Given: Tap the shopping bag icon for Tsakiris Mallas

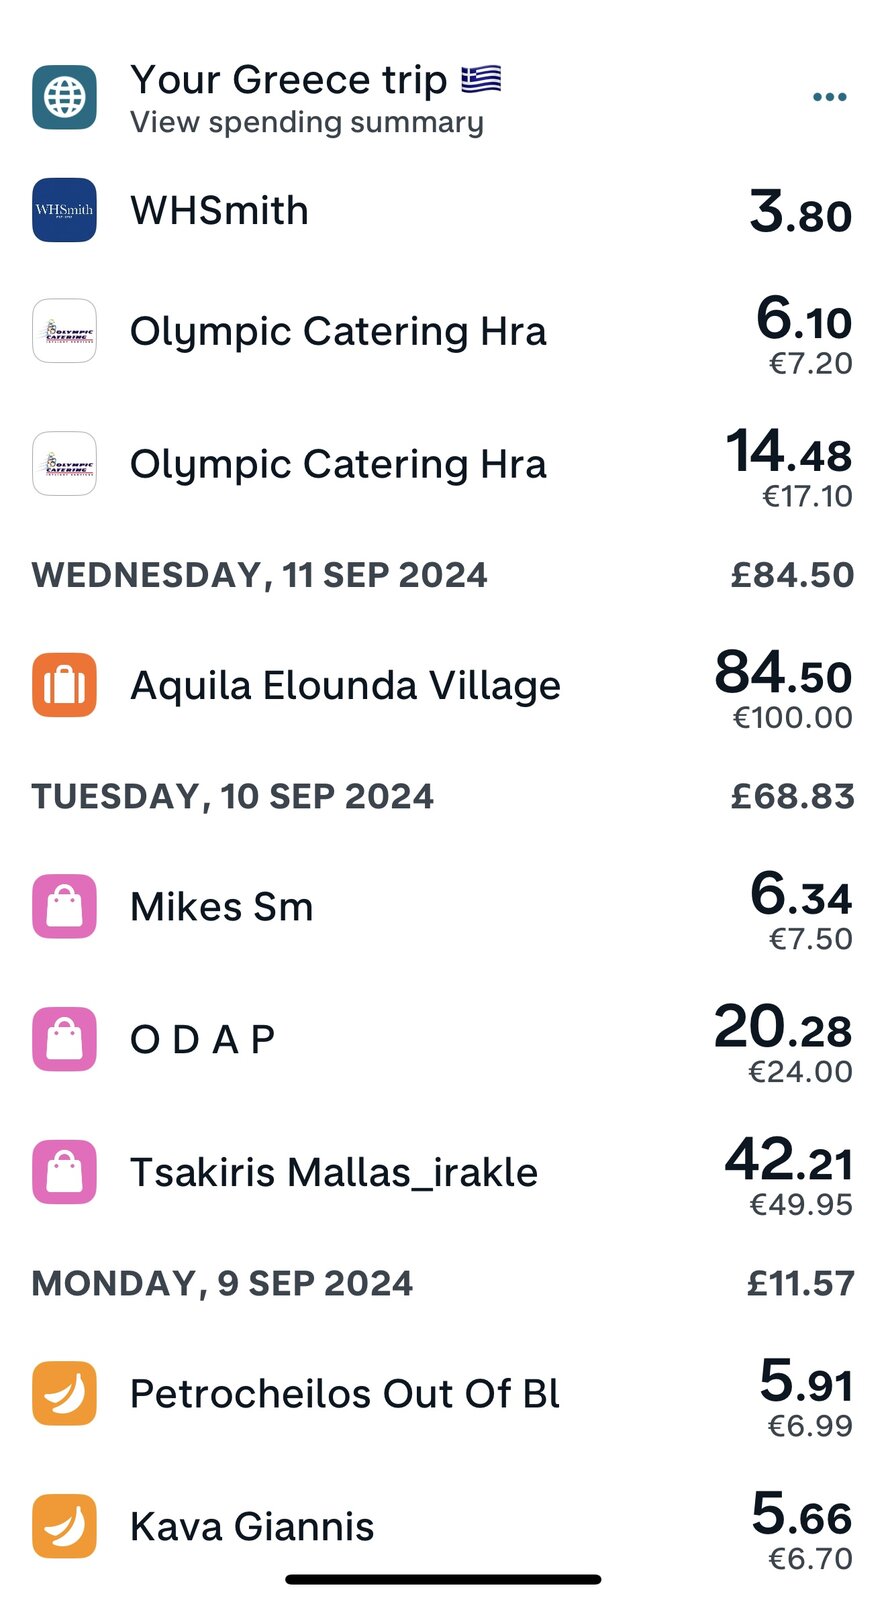Looking at the screenshot, I should click(x=64, y=1172).
